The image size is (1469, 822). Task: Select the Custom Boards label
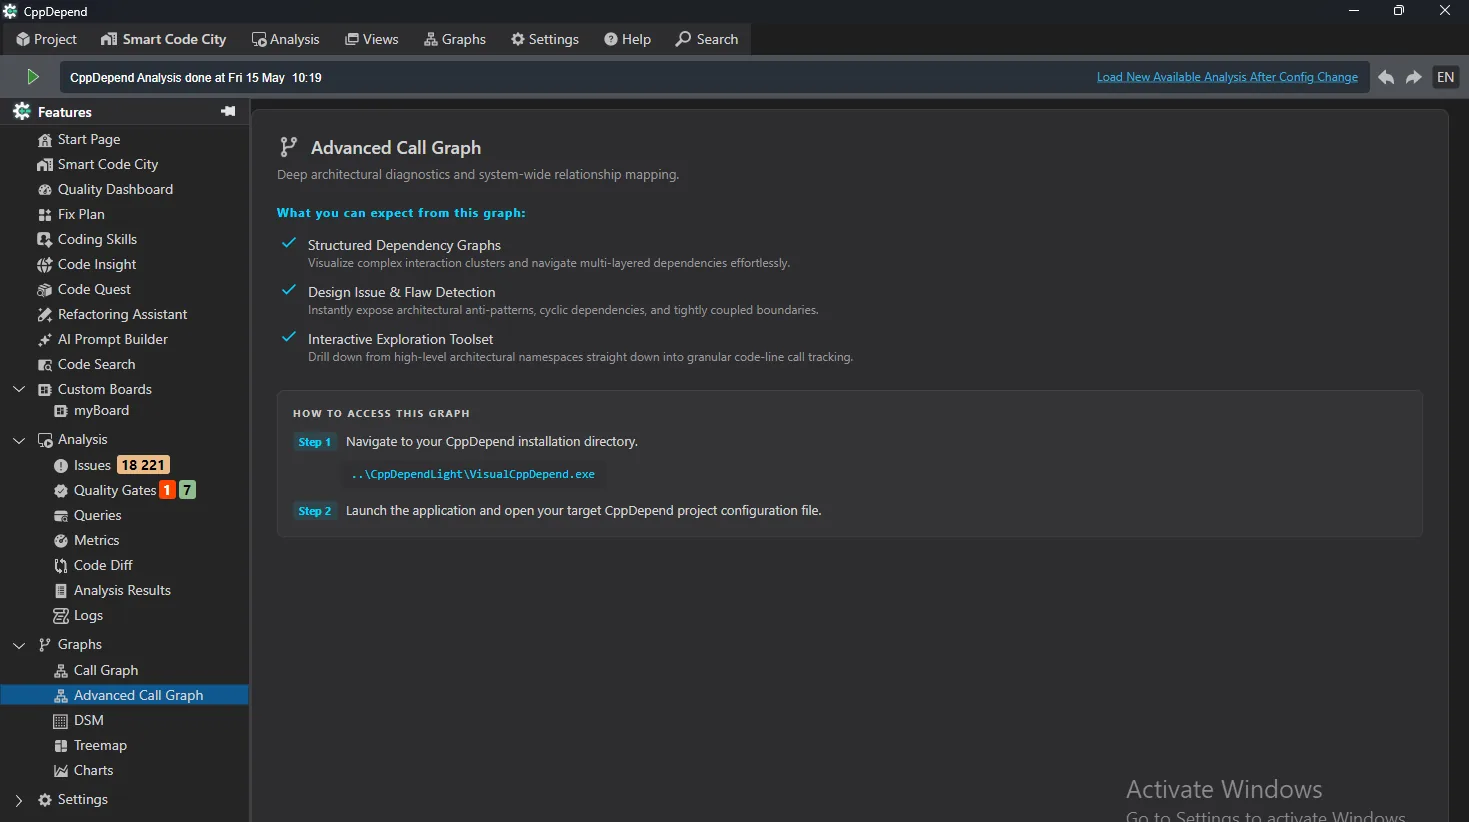[105, 390]
